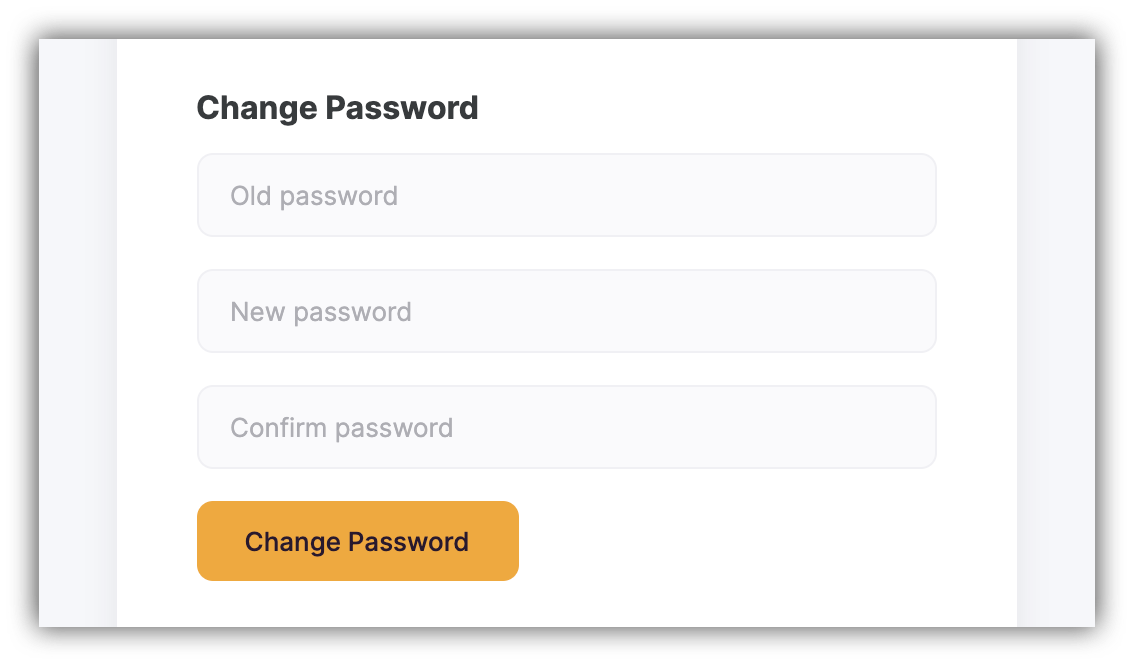This screenshot has height=666, width=1134.
Task: Submit the form via Change Password button
Action: pyautogui.click(x=357, y=541)
